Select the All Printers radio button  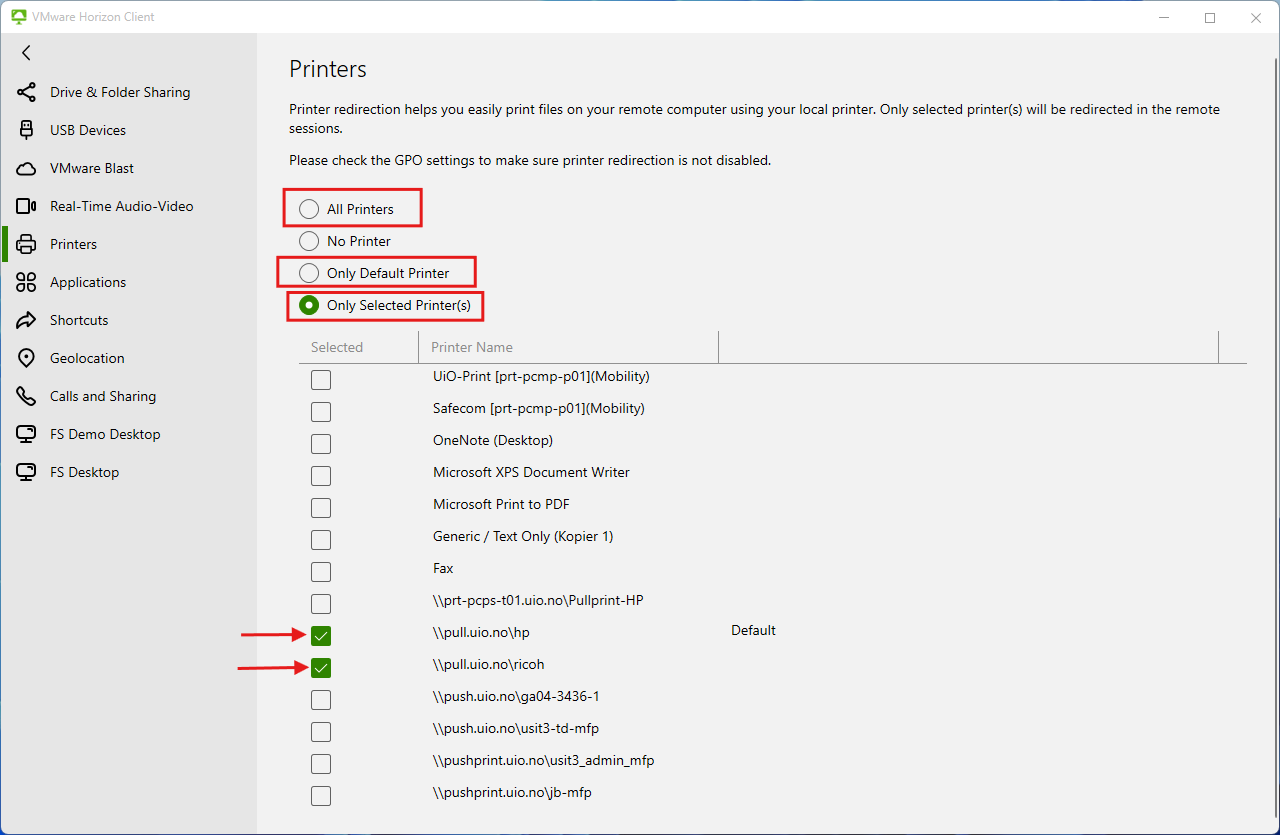tap(309, 209)
